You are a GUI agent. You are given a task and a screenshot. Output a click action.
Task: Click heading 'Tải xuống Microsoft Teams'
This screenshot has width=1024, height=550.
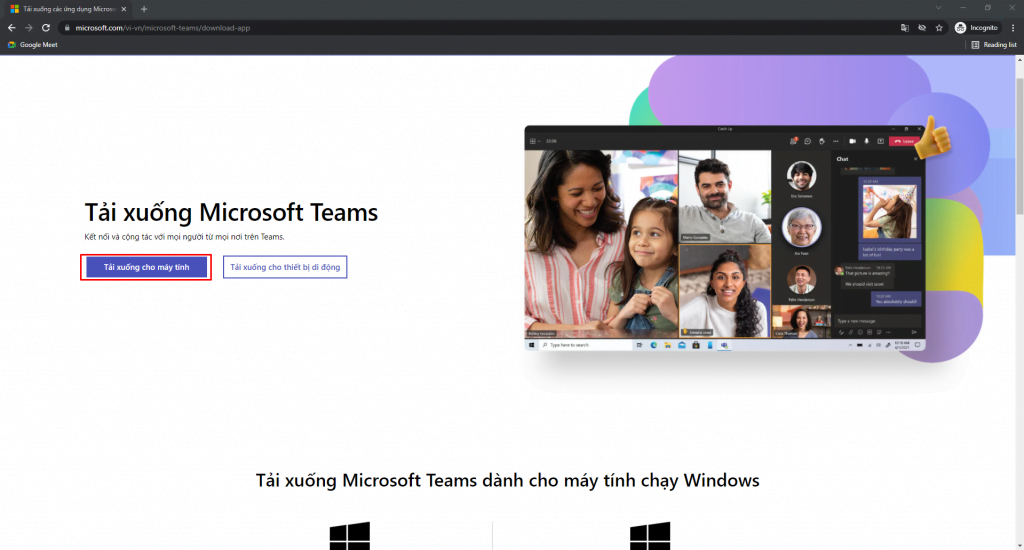(231, 212)
